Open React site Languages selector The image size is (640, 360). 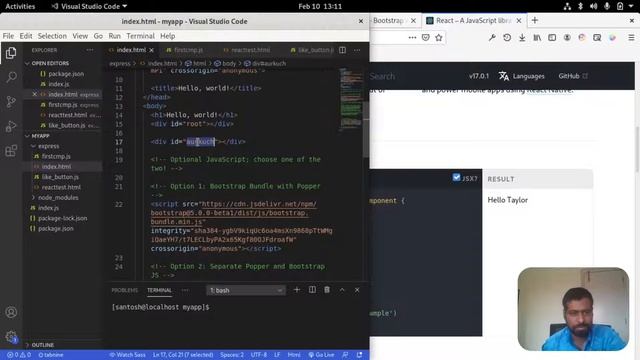[x=522, y=76]
